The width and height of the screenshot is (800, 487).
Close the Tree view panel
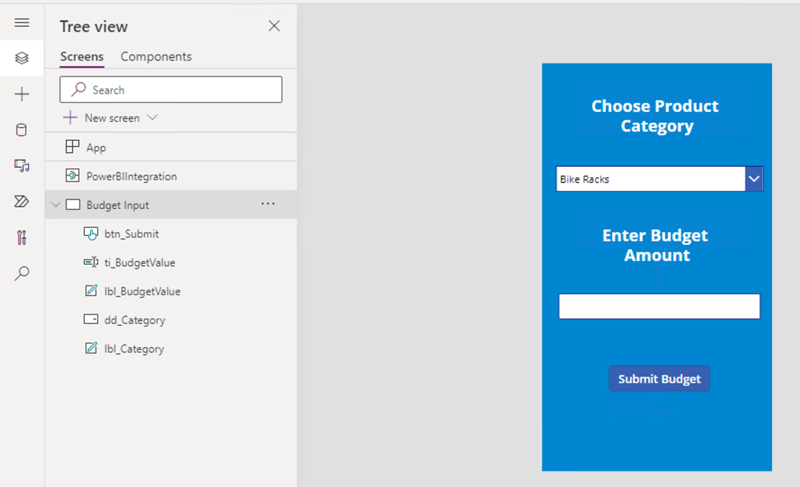coord(274,26)
